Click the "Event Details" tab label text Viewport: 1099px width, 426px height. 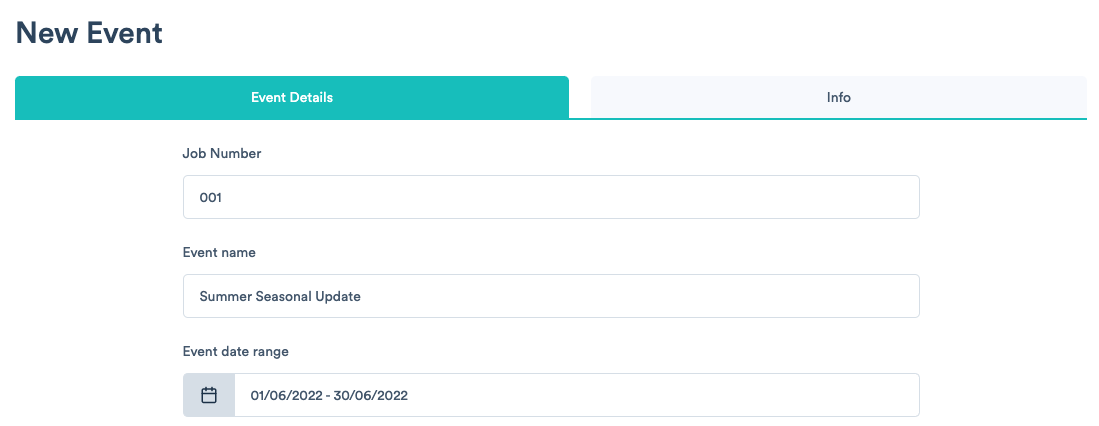[291, 98]
